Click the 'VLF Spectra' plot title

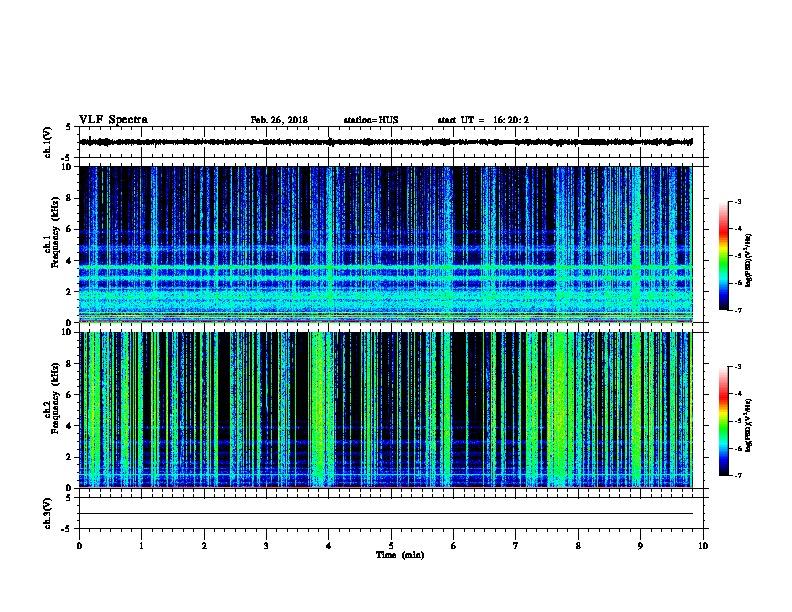tap(113, 120)
